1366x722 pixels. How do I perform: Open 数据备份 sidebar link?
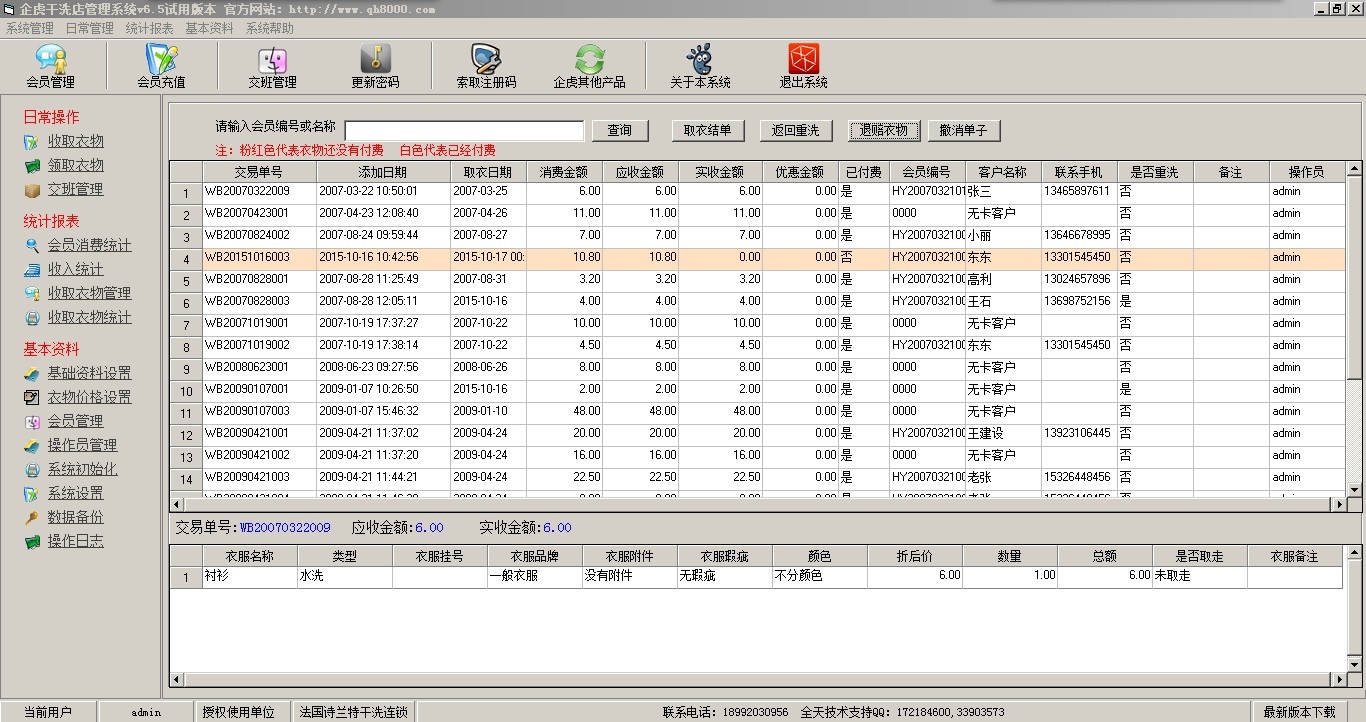coord(75,518)
